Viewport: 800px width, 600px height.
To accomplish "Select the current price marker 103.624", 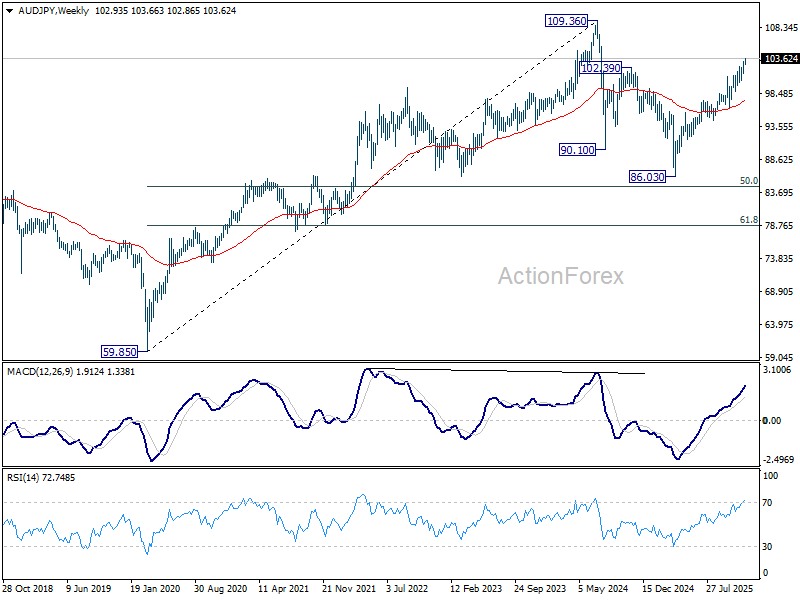I will click(x=780, y=59).
